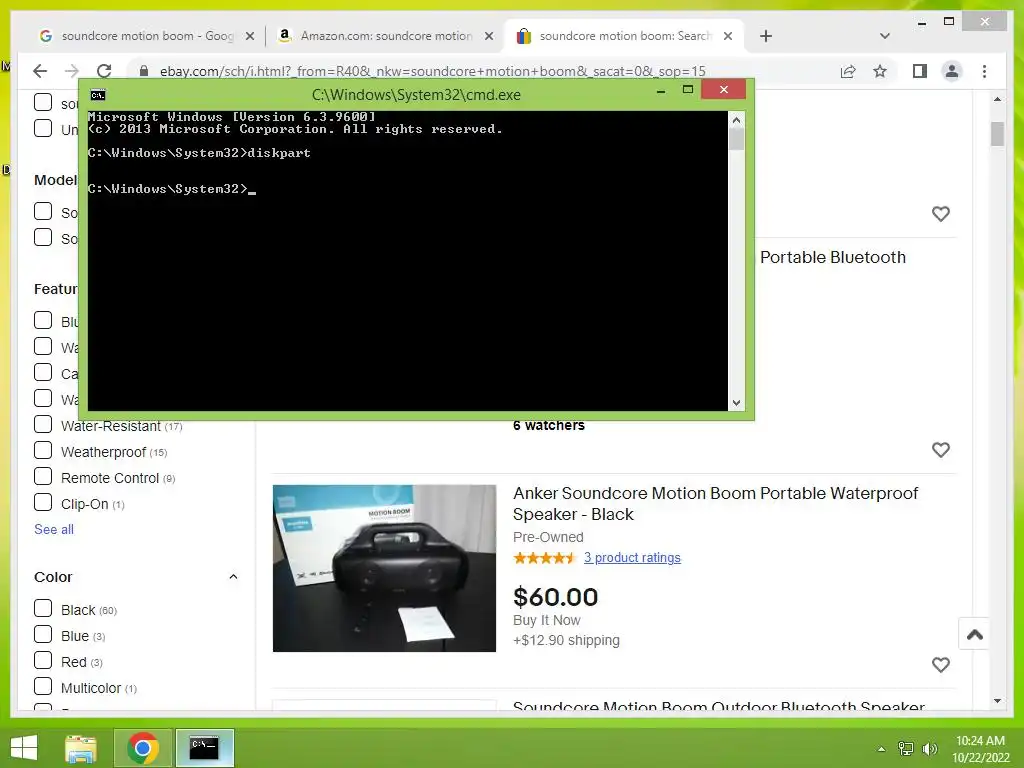The height and width of the screenshot is (768, 1024).
Task: Click cmd window scroll up arrow
Action: pyautogui.click(x=736, y=120)
